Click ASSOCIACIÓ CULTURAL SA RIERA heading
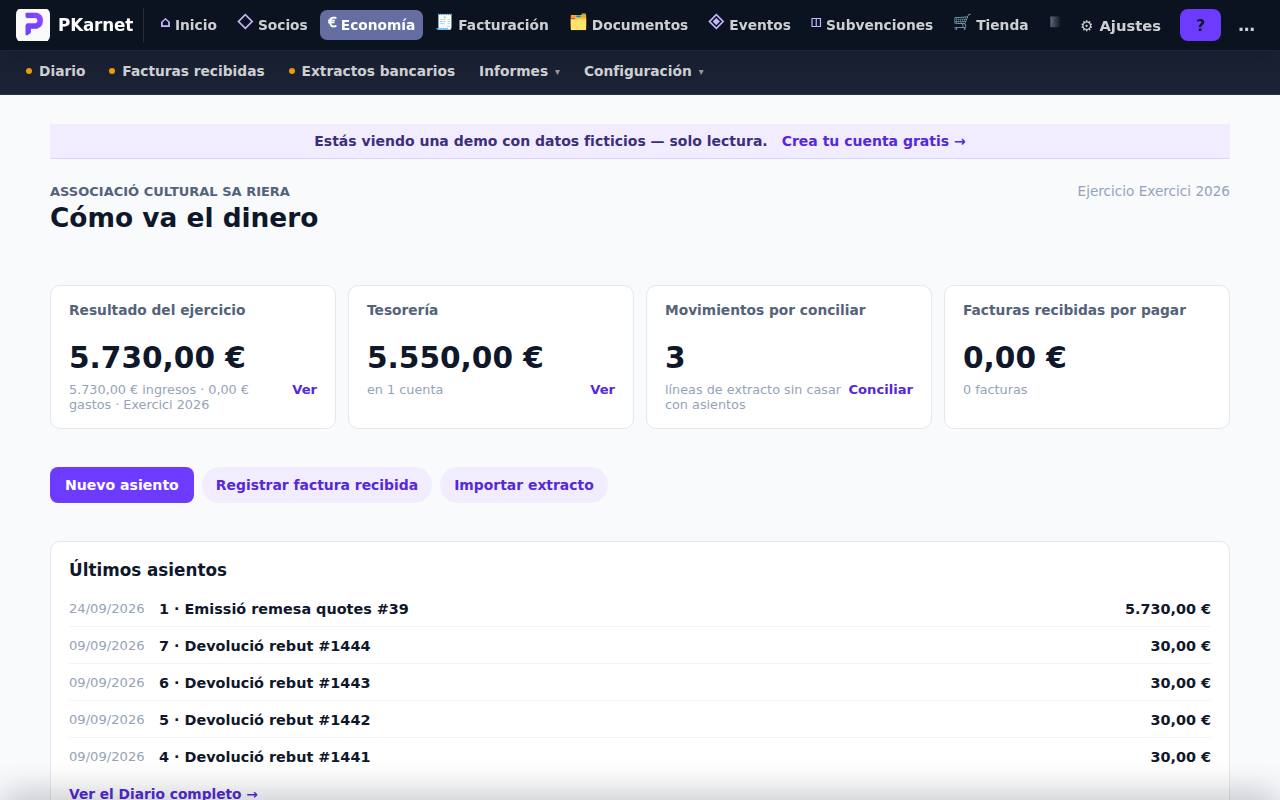Image resolution: width=1280 pixels, height=800 pixels. [x=170, y=191]
